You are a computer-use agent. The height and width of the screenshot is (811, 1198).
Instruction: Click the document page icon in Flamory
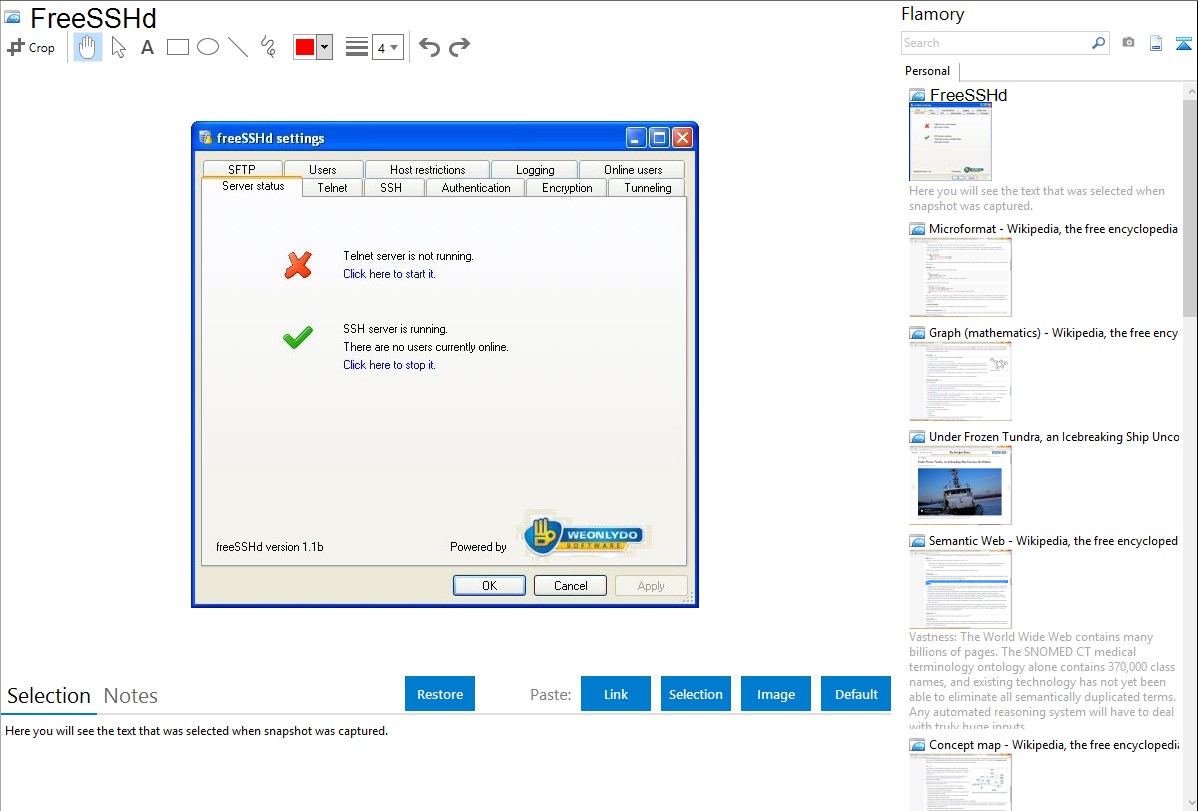coord(1156,43)
